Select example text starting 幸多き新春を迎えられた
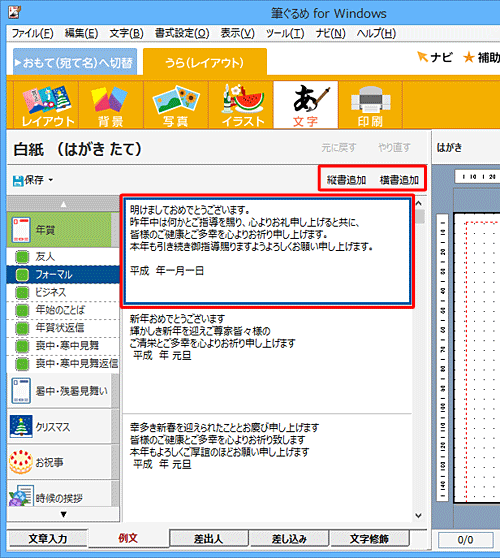 pos(267,467)
